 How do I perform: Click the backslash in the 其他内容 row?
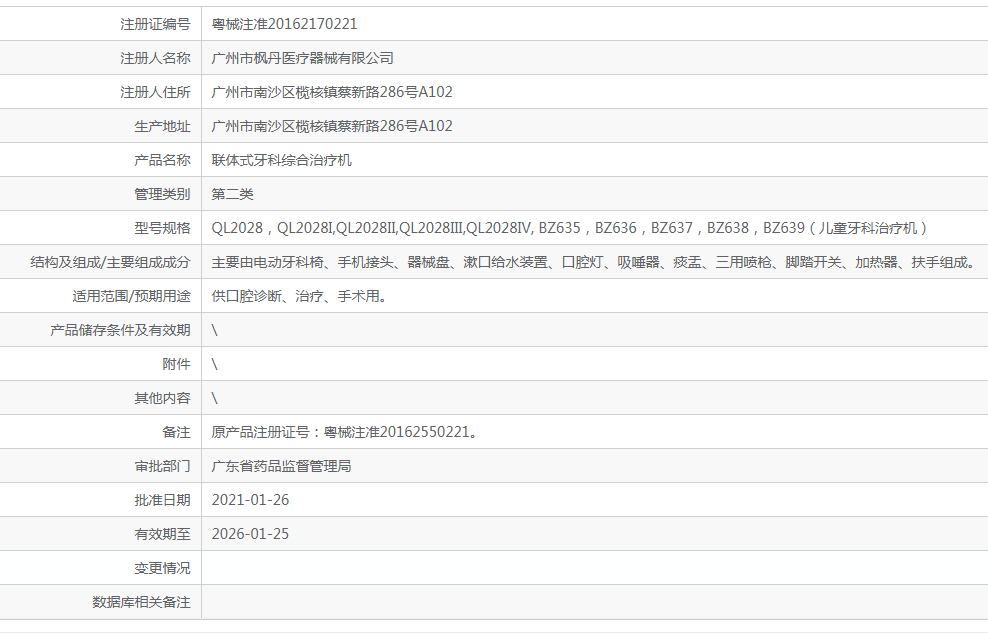pyautogui.click(x=214, y=398)
